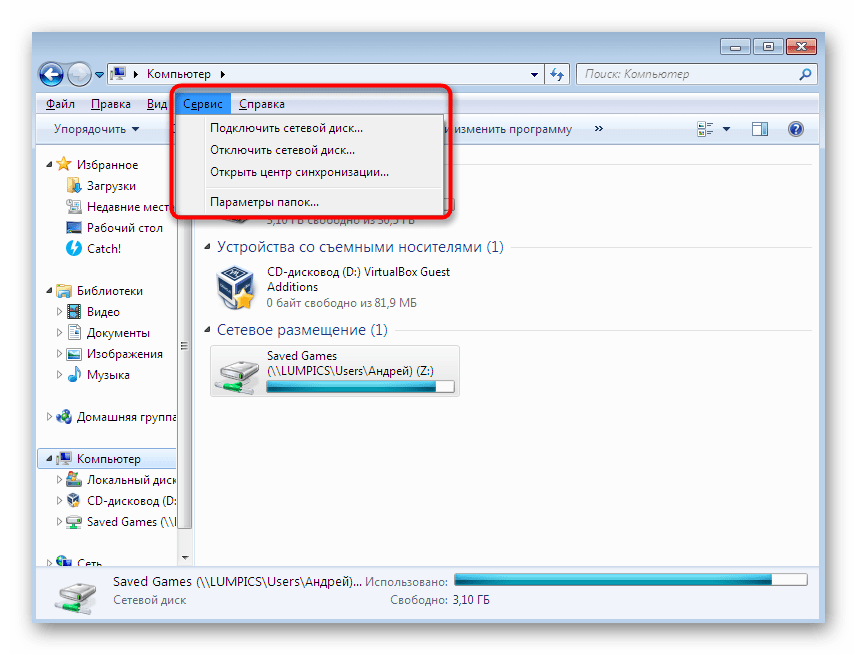Open the address bar history dropdown
857x655 pixels.
coord(534,74)
